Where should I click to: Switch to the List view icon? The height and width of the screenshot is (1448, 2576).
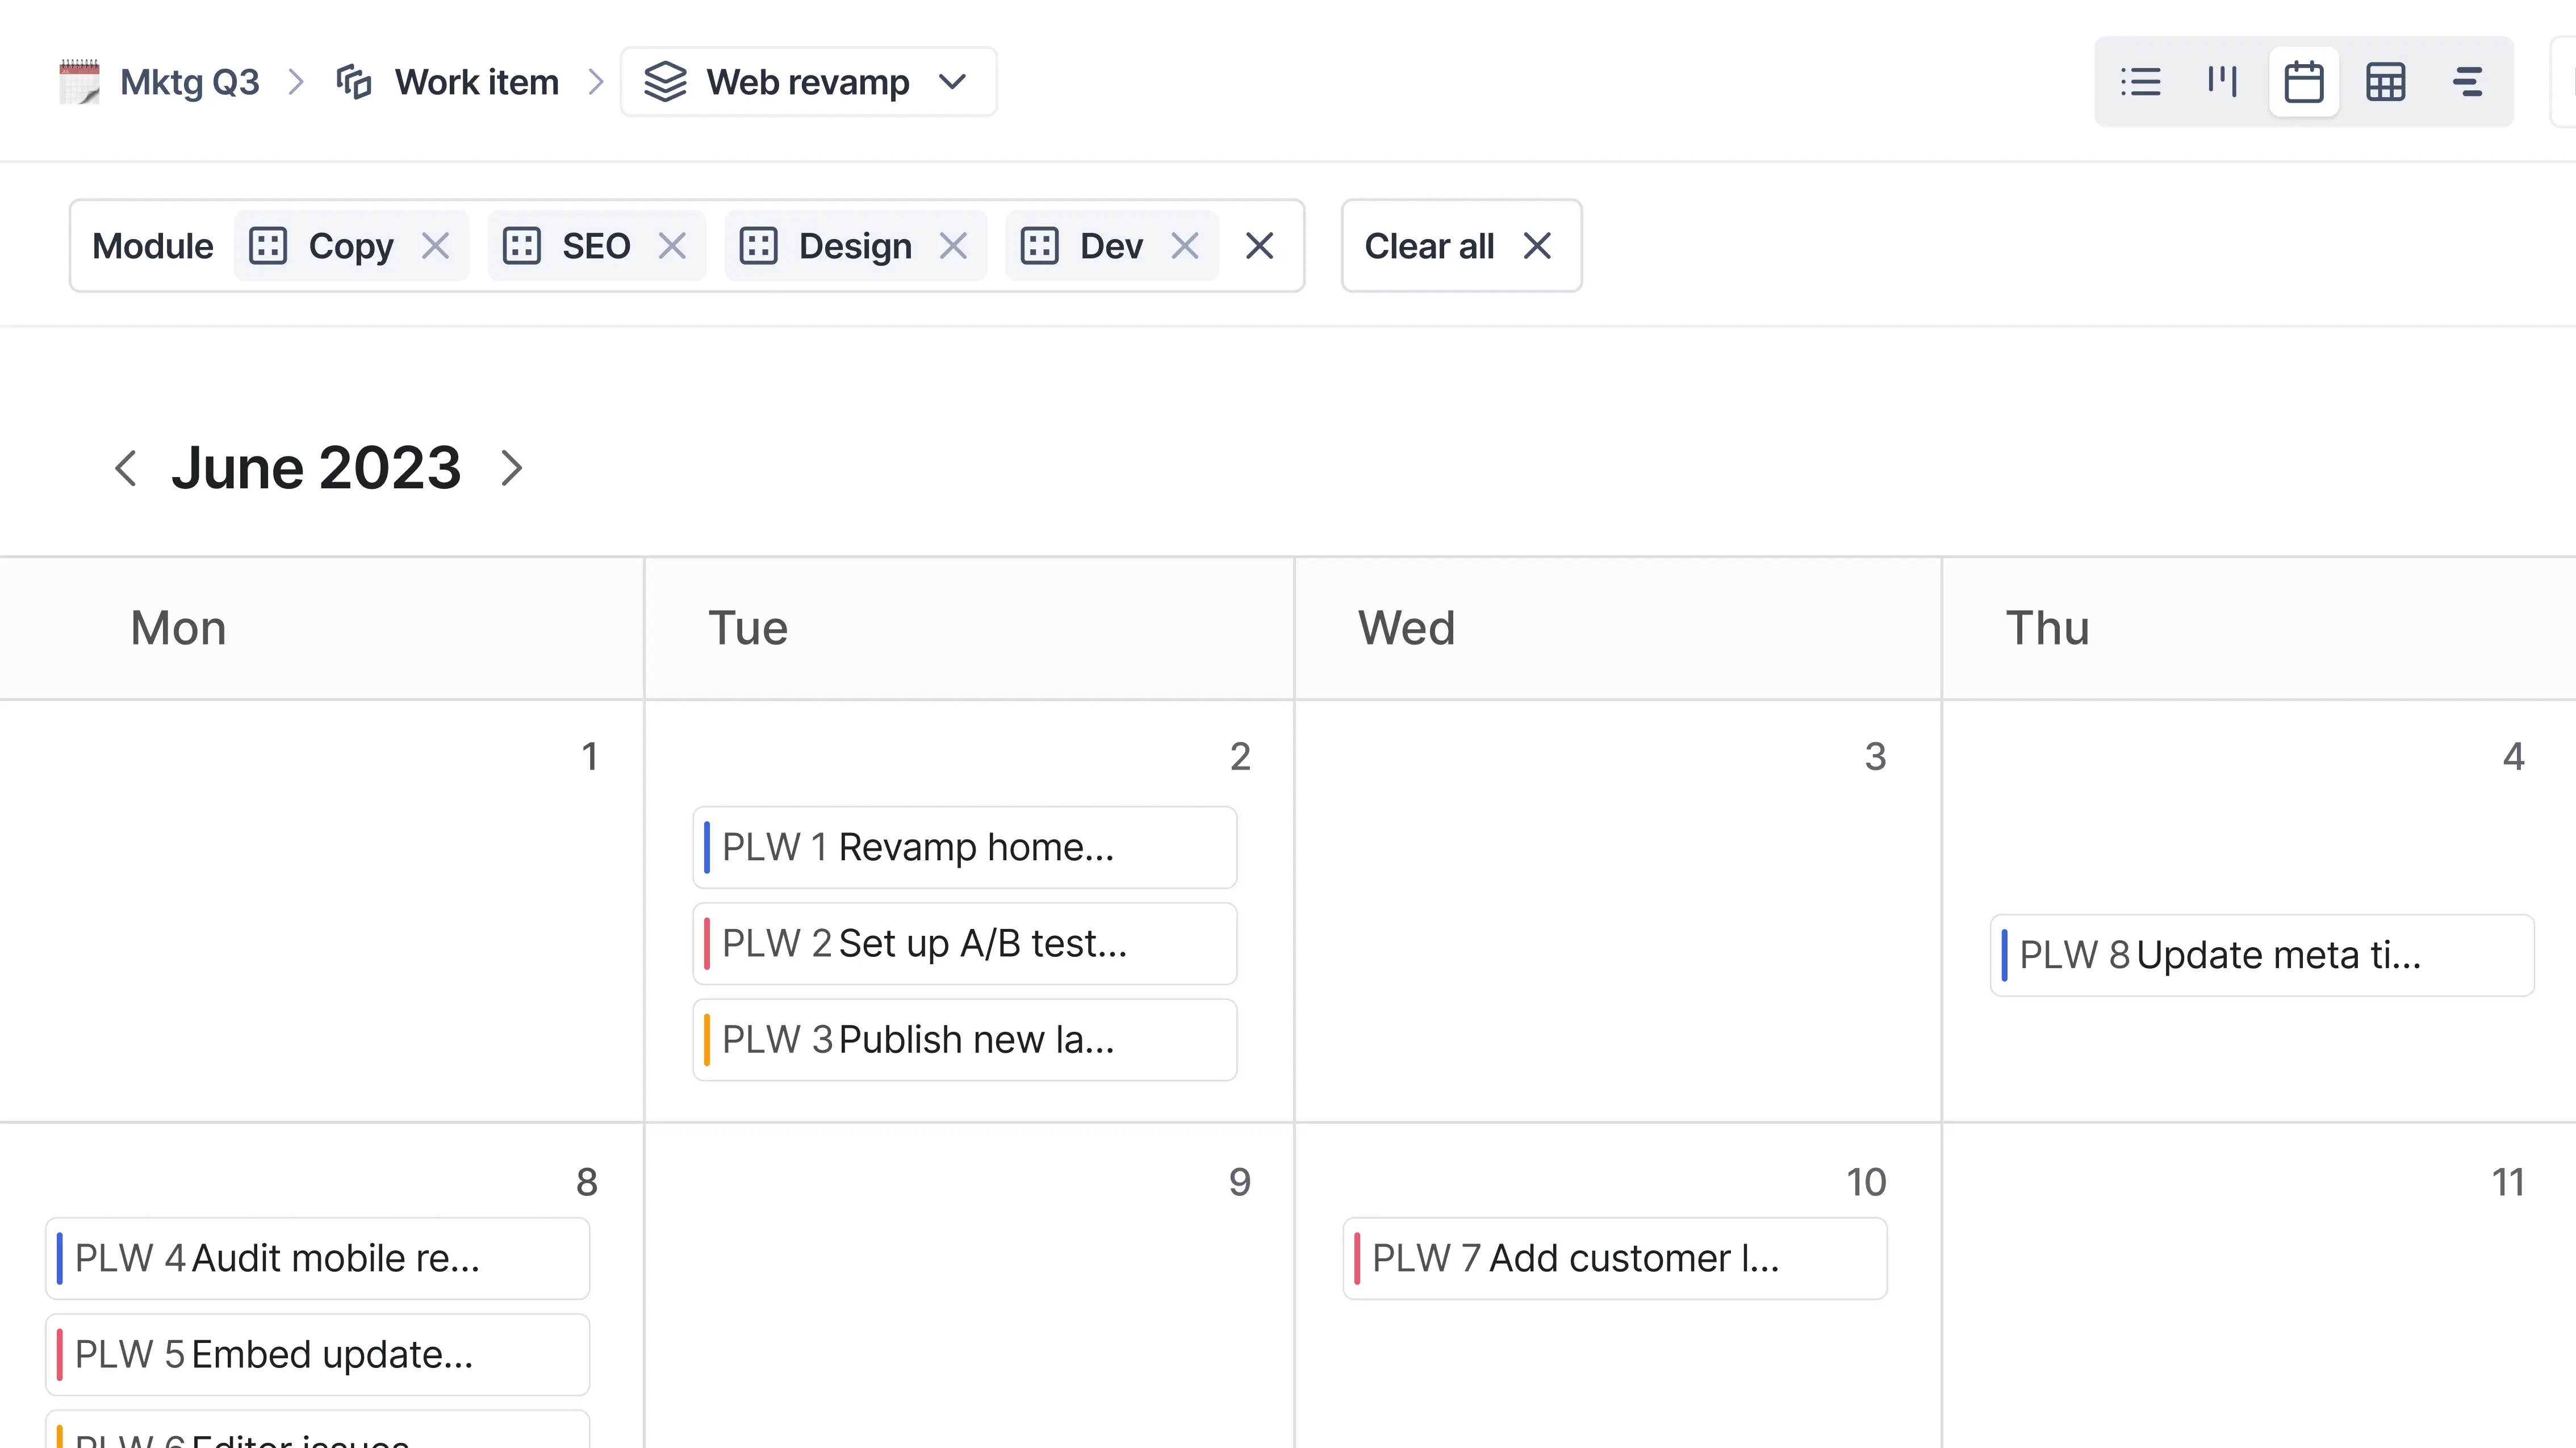[x=2140, y=82]
